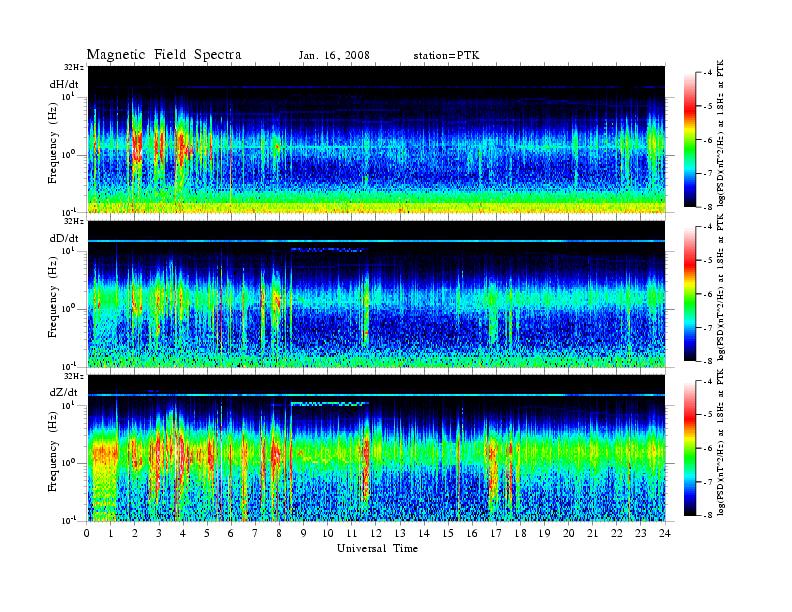Click the 'dD/dt' panel label
This screenshot has width=792, height=612.
point(64,238)
